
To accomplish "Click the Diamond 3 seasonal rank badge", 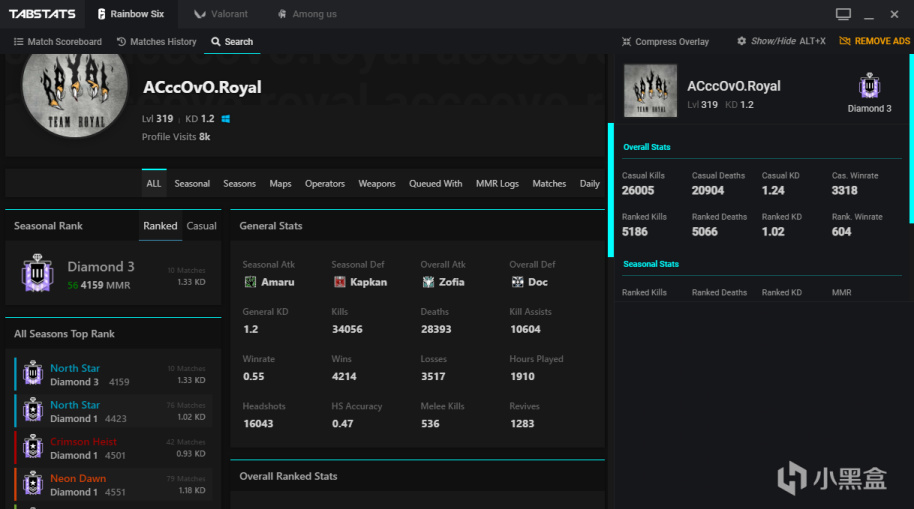I will 37,273.
